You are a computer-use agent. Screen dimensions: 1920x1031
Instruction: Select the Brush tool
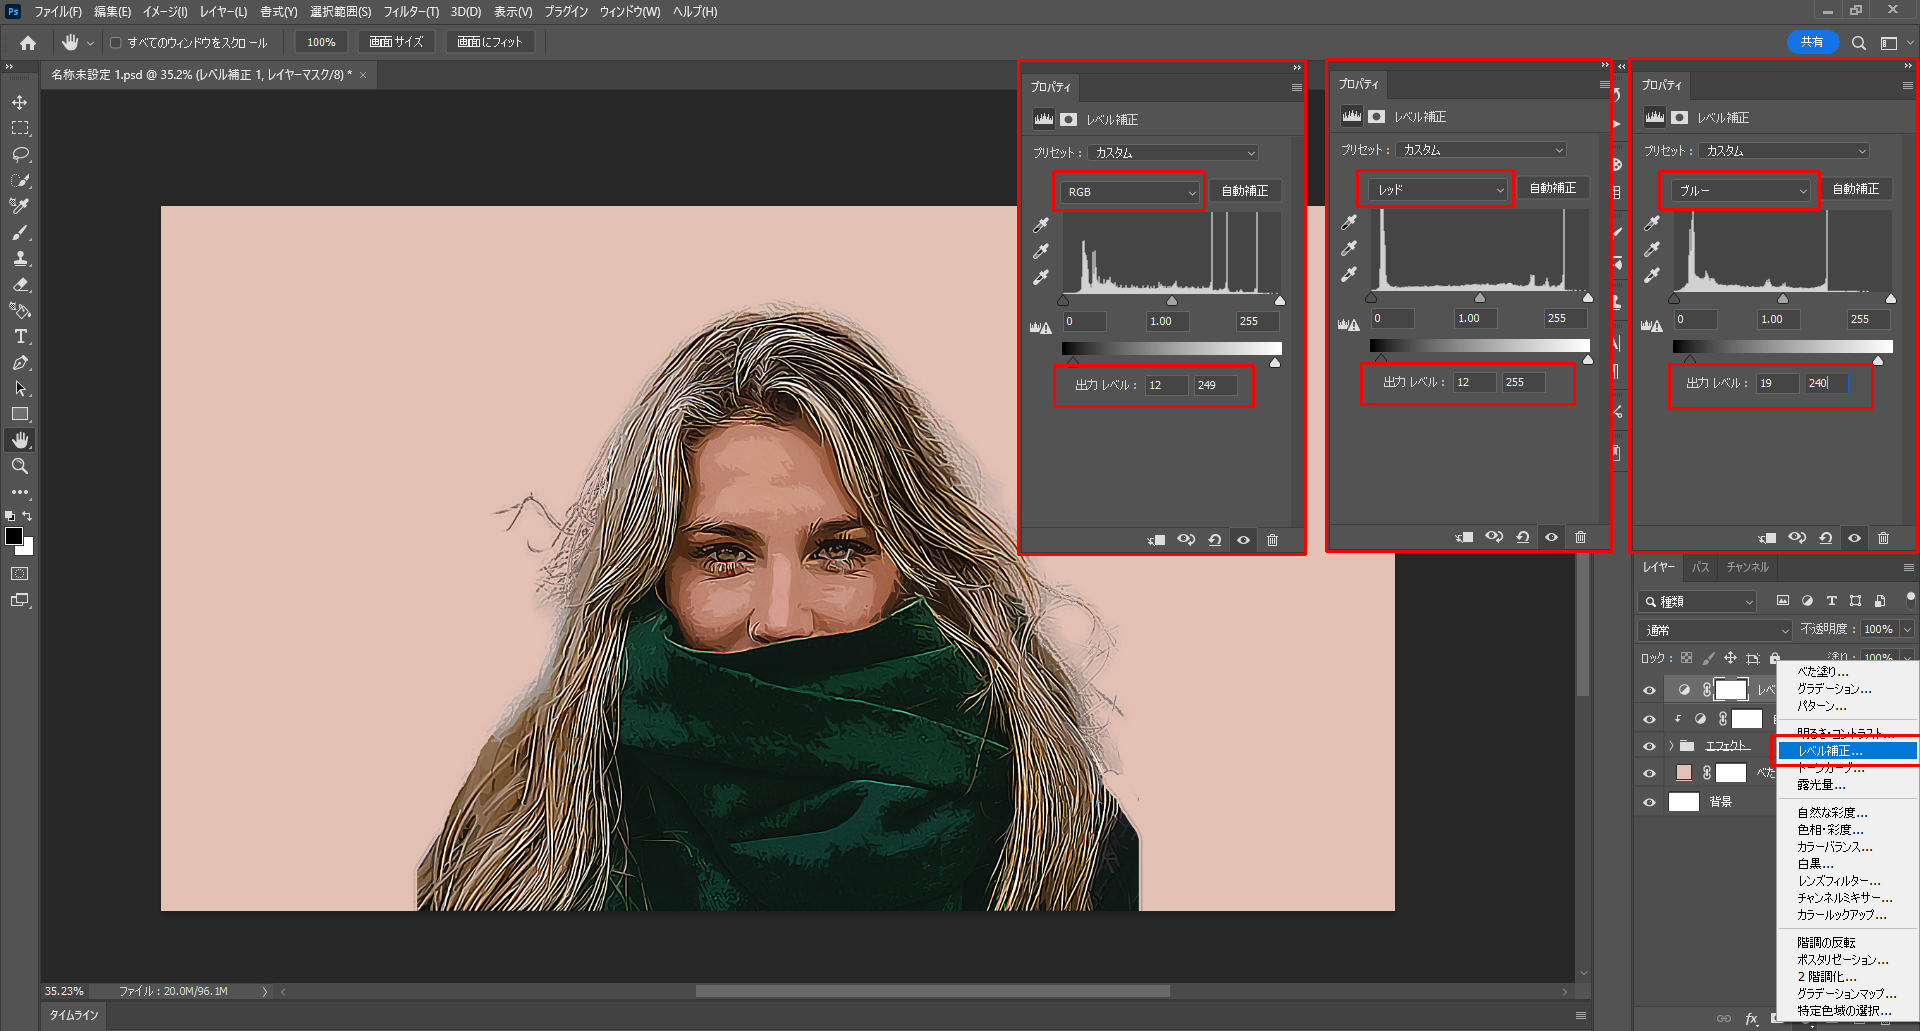click(20, 232)
